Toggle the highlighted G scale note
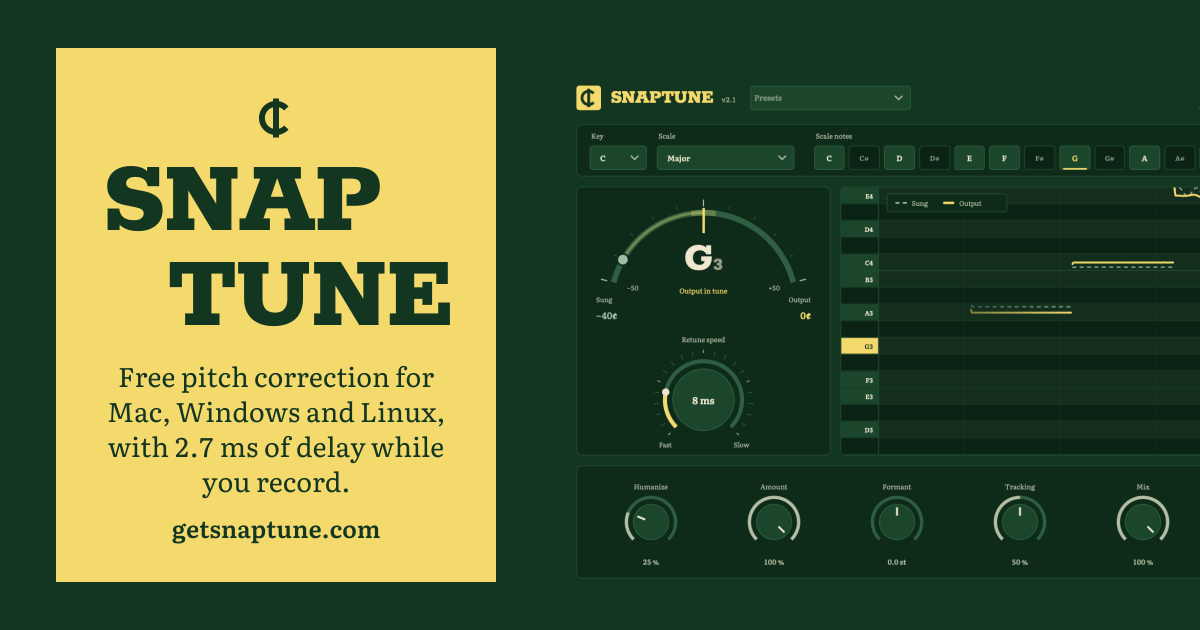The height and width of the screenshot is (630, 1200). [x=1074, y=158]
